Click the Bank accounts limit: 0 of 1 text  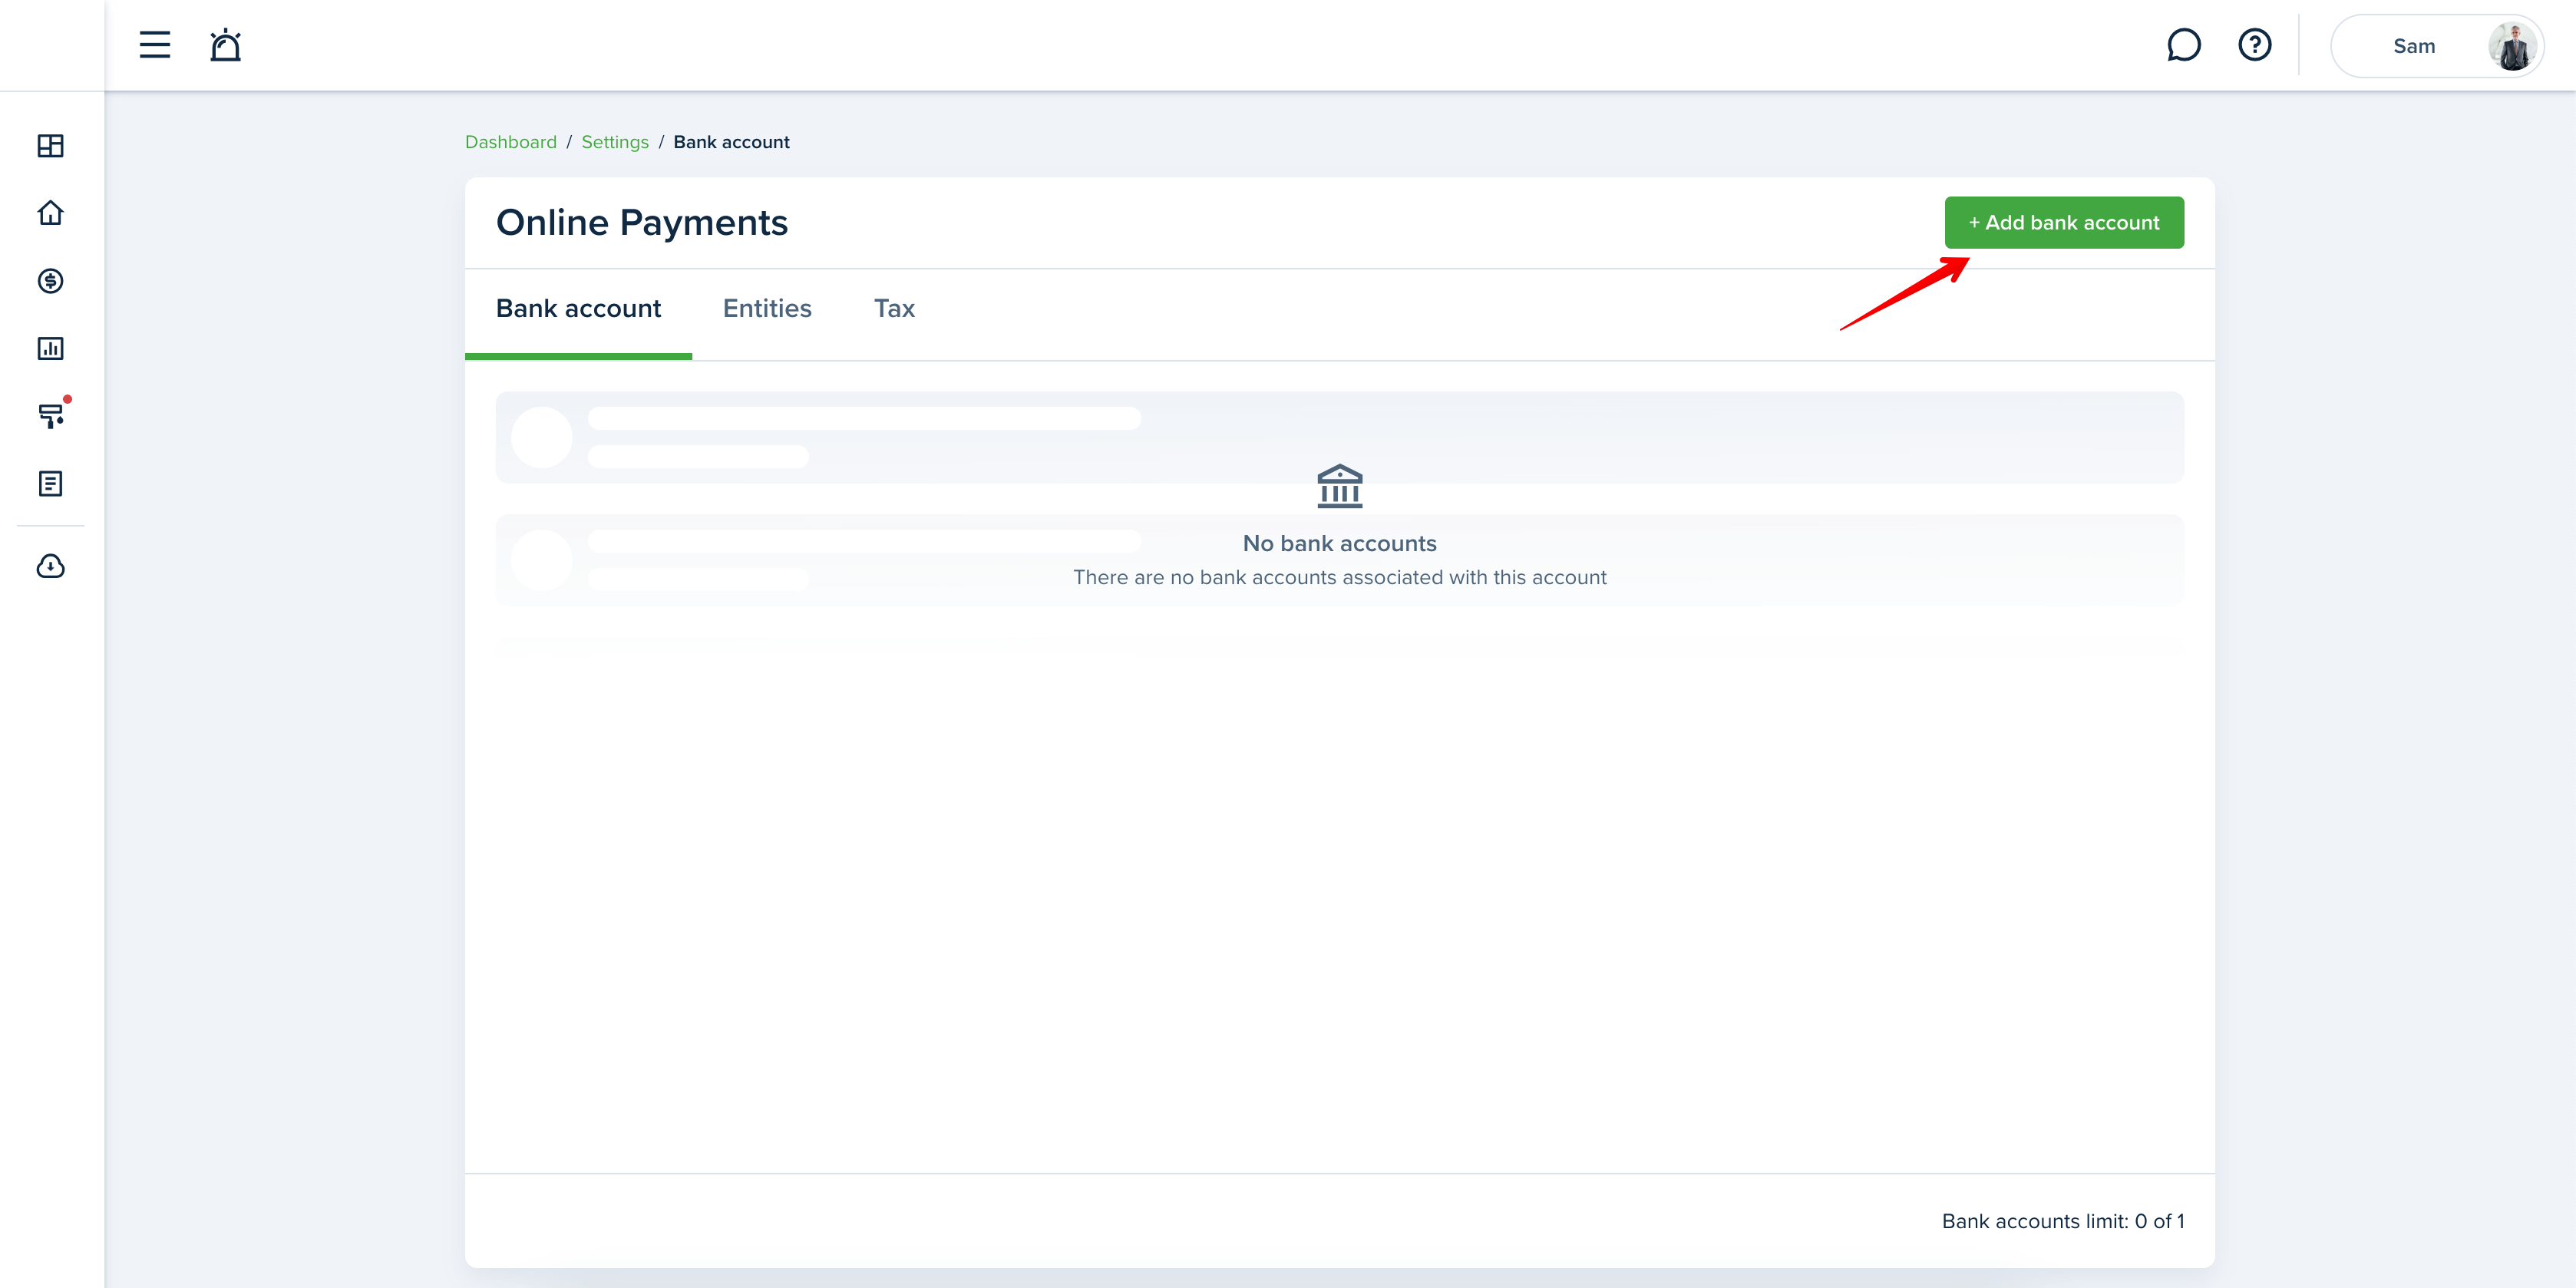pos(2063,1221)
